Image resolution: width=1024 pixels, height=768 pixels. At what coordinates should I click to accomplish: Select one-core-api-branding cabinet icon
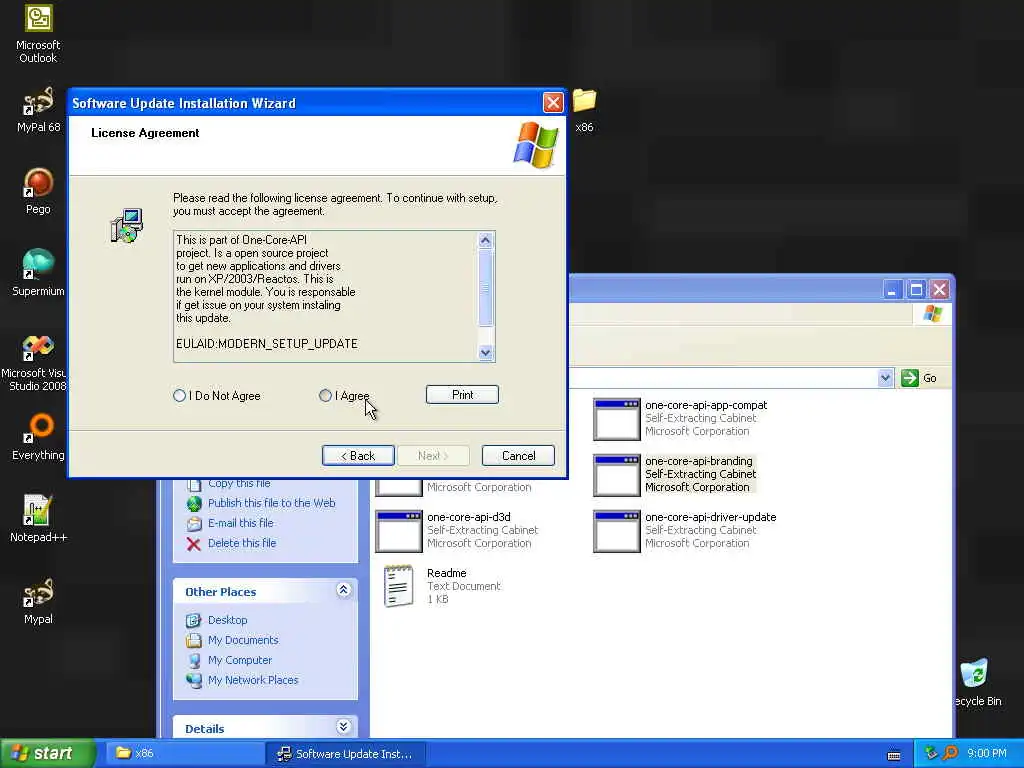point(616,475)
